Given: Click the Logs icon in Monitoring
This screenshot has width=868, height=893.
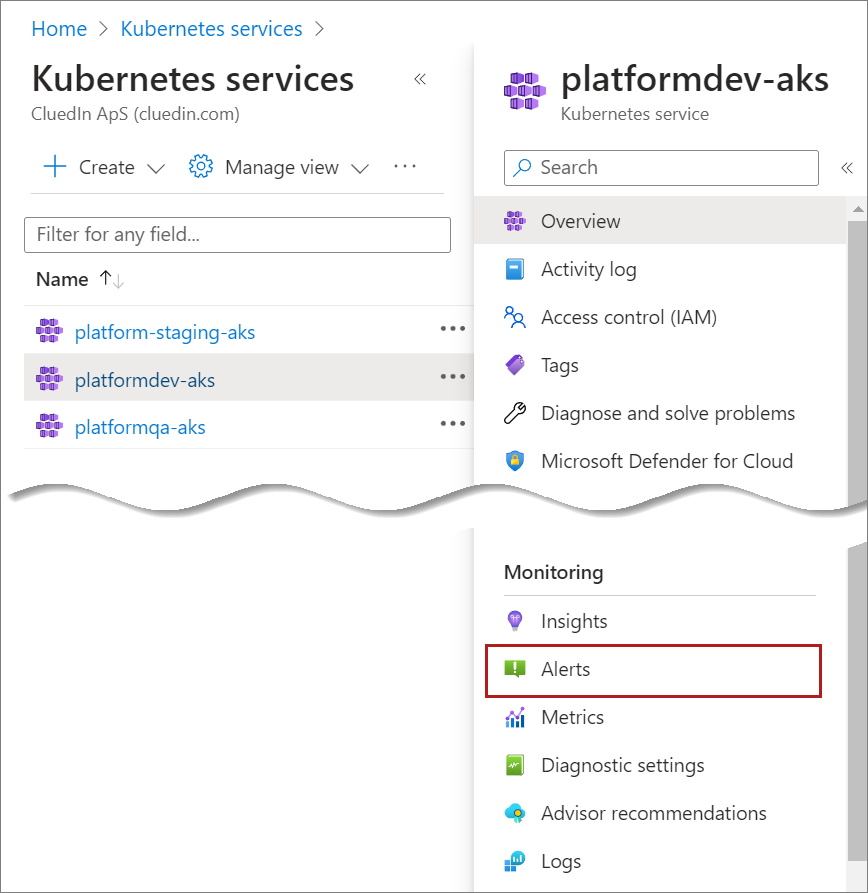Looking at the screenshot, I should click(515, 862).
